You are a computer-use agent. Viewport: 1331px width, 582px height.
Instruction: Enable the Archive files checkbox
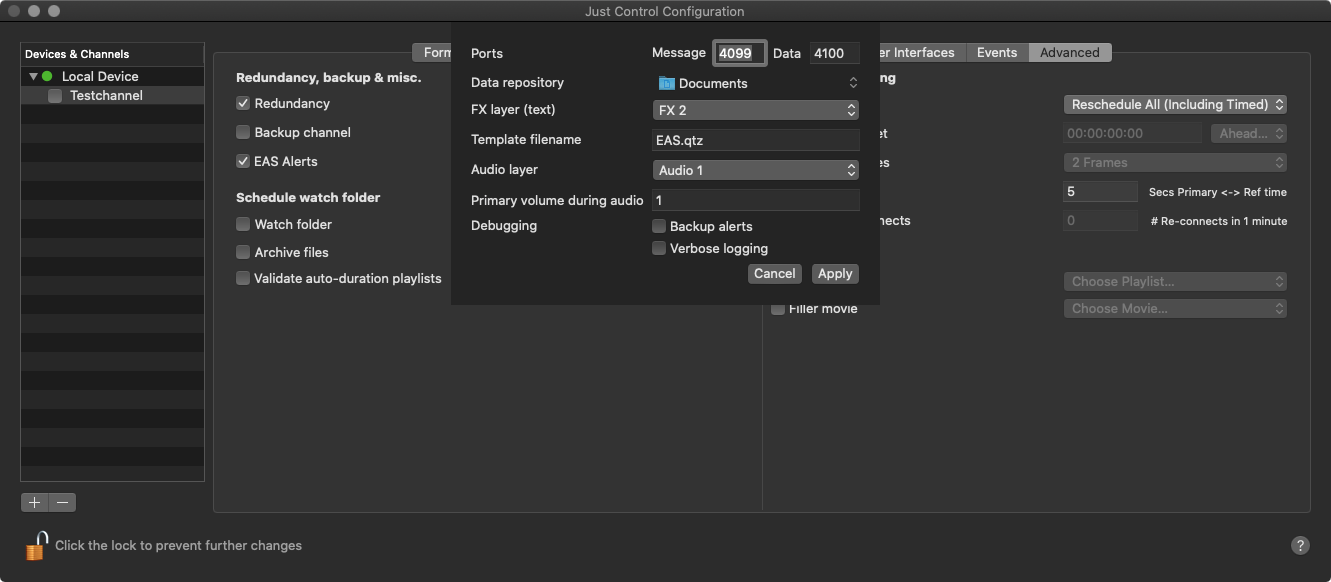coord(243,252)
